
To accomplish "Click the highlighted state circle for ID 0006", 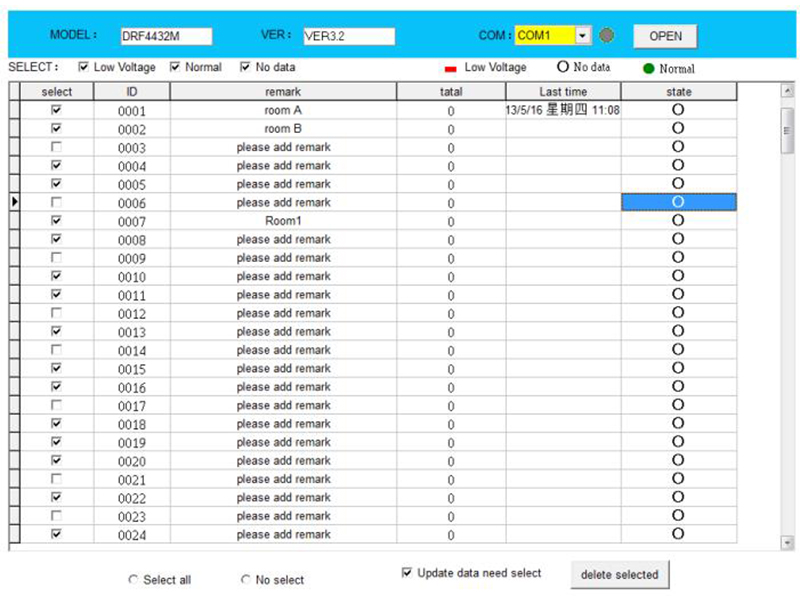I will (678, 202).
